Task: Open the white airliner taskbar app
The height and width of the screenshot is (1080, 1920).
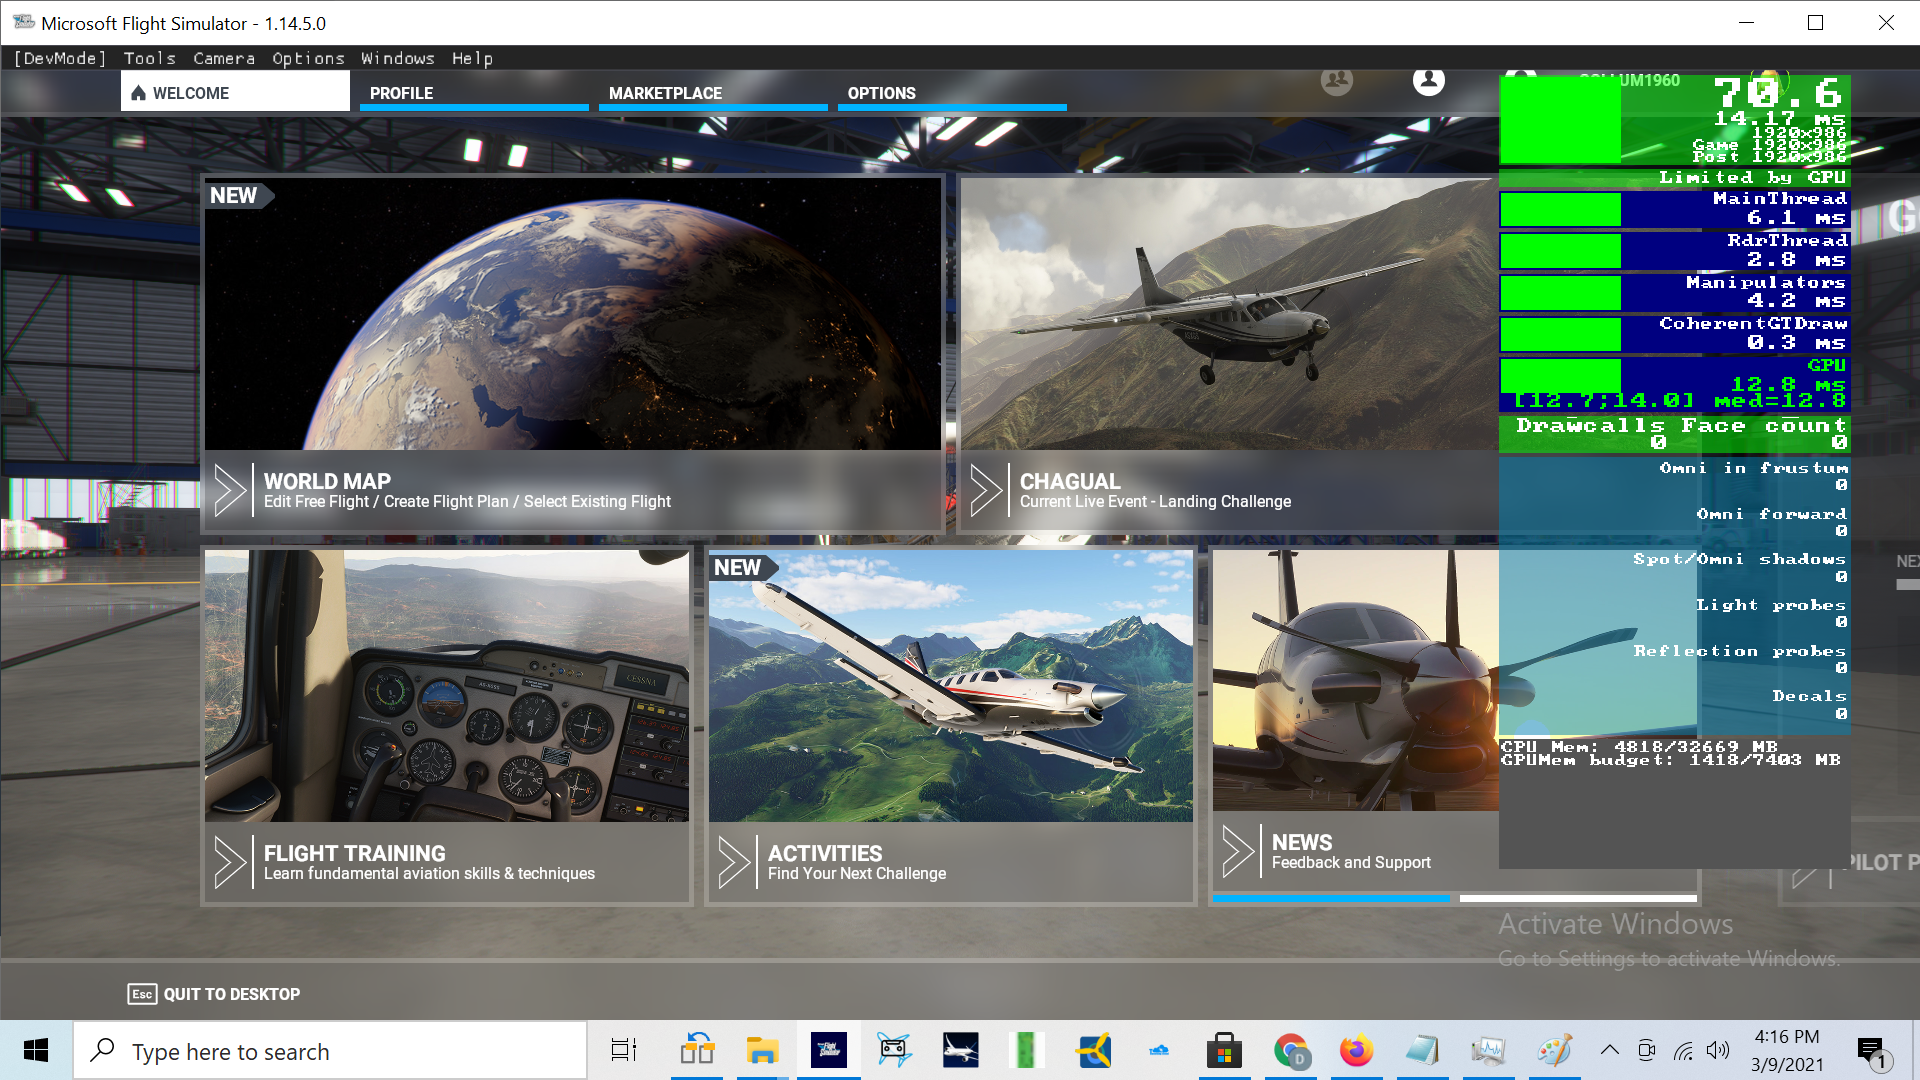Action: (961, 1050)
